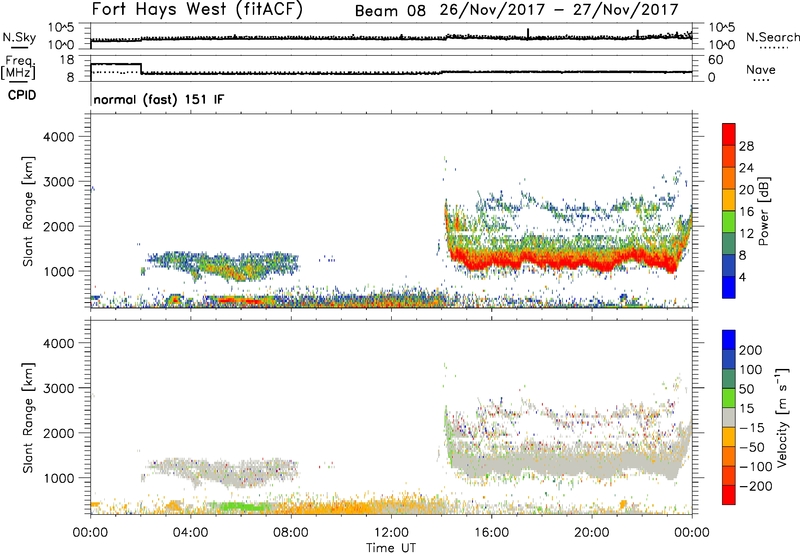Click the 'Nave' legend label
This screenshot has width=800, height=554.
coord(761,70)
